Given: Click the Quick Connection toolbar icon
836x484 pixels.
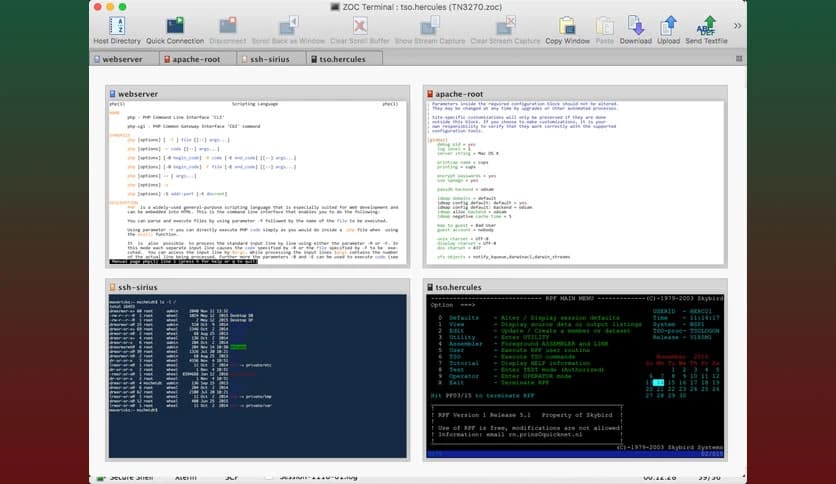Looking at the screenshot, I should pyautogui.click(x=175, y=26).
